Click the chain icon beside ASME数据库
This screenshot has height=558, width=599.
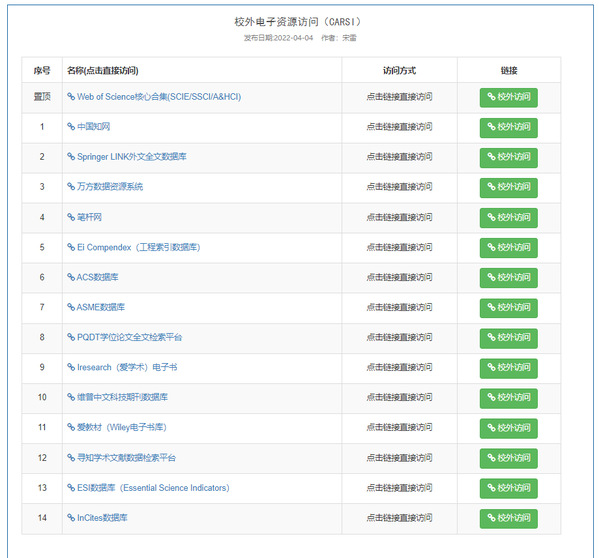(x=71, y=307)
